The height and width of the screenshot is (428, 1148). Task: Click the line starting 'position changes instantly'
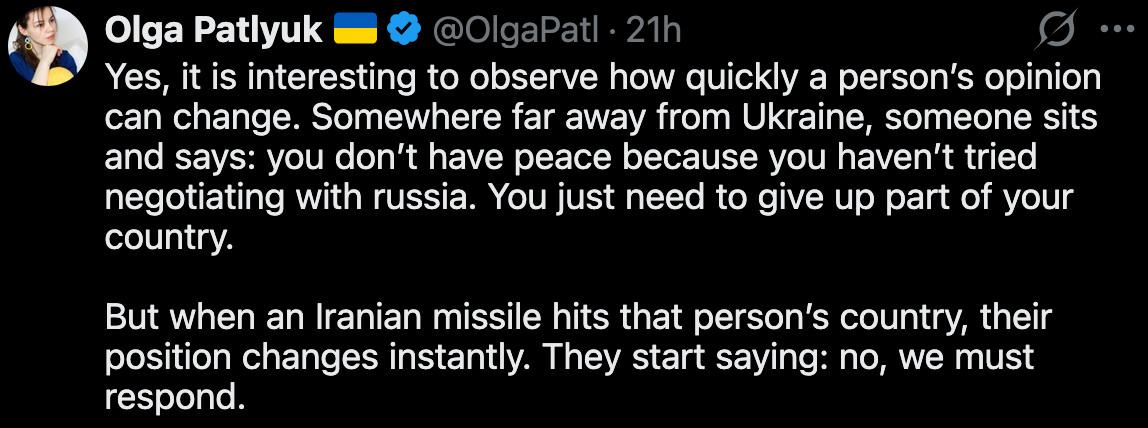(x=568, y=356)
